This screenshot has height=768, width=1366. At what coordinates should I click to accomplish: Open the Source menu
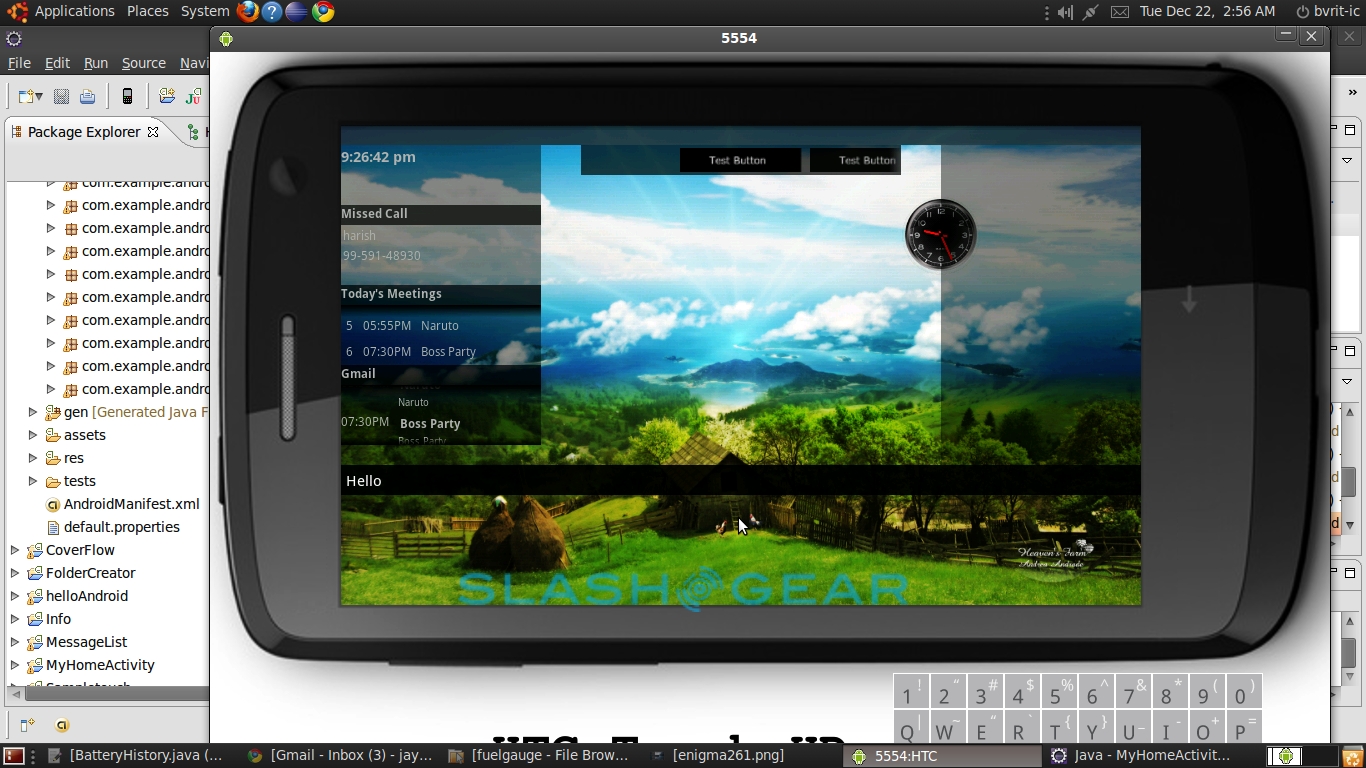tap(143, 63)
